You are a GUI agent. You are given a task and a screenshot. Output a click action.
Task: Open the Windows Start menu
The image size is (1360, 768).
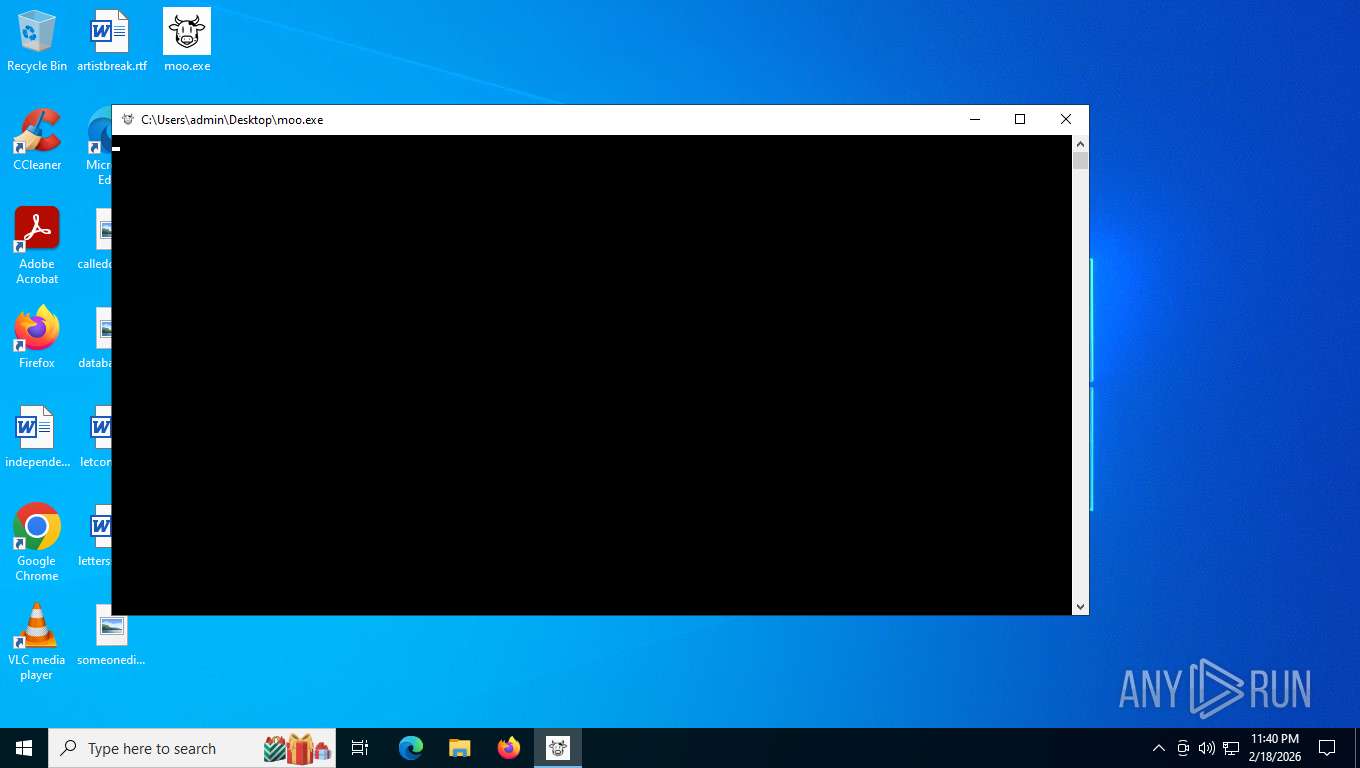[x=24, y=748]
